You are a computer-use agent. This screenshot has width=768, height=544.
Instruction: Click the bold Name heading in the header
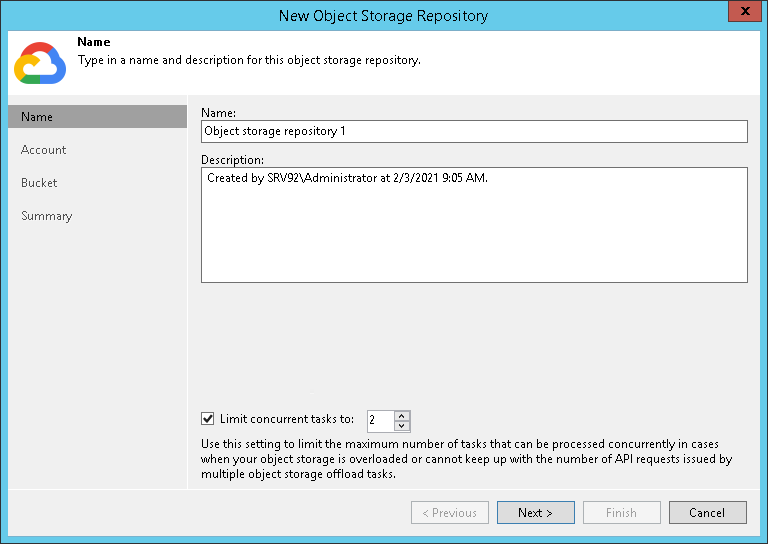94,43
